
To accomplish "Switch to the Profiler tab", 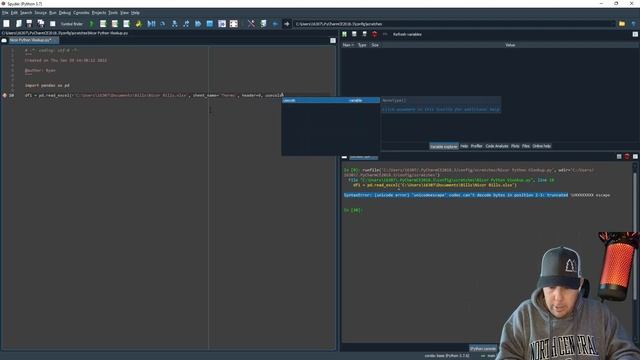I will (x=476, y=146).
